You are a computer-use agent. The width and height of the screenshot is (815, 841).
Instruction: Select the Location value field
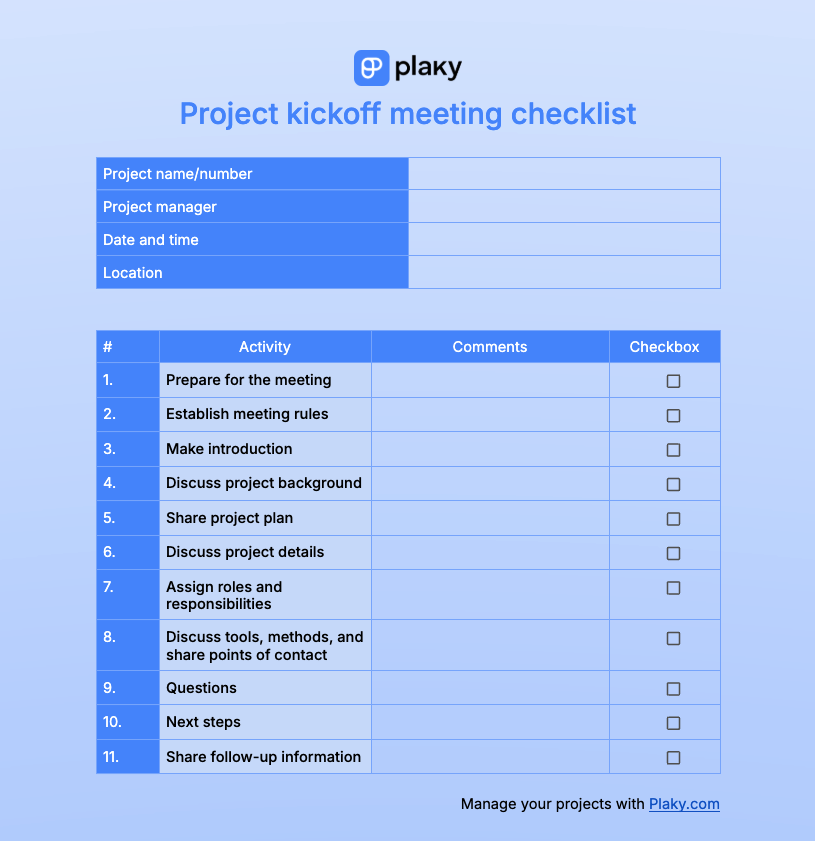click(x=564, y=273)
